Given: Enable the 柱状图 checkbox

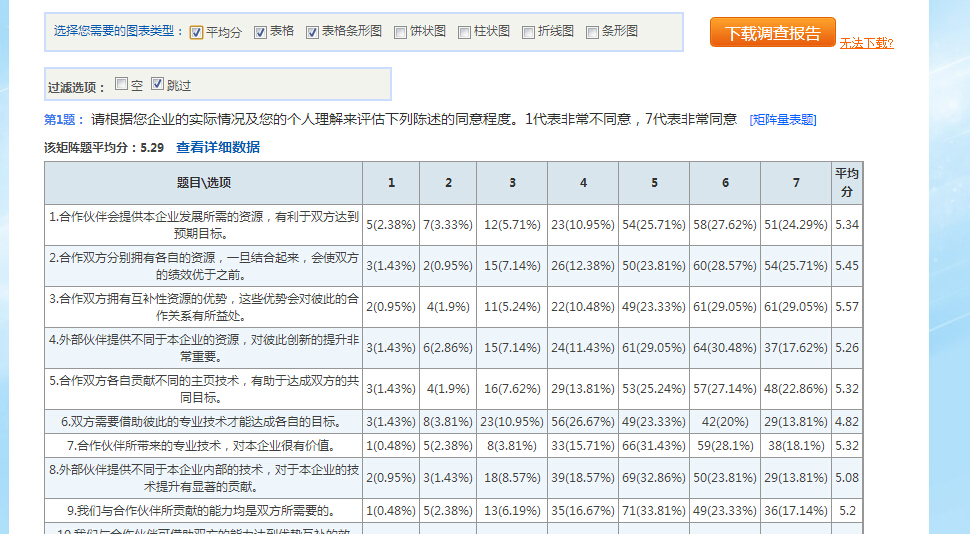Looking at the screenshot, I should (465, 32).
